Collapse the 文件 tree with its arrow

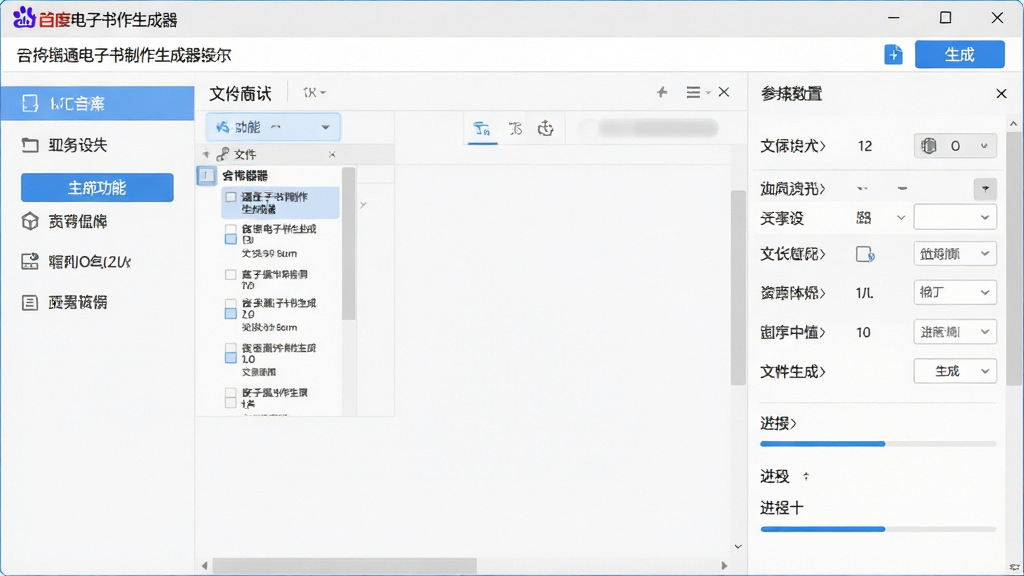coord(206,155)
